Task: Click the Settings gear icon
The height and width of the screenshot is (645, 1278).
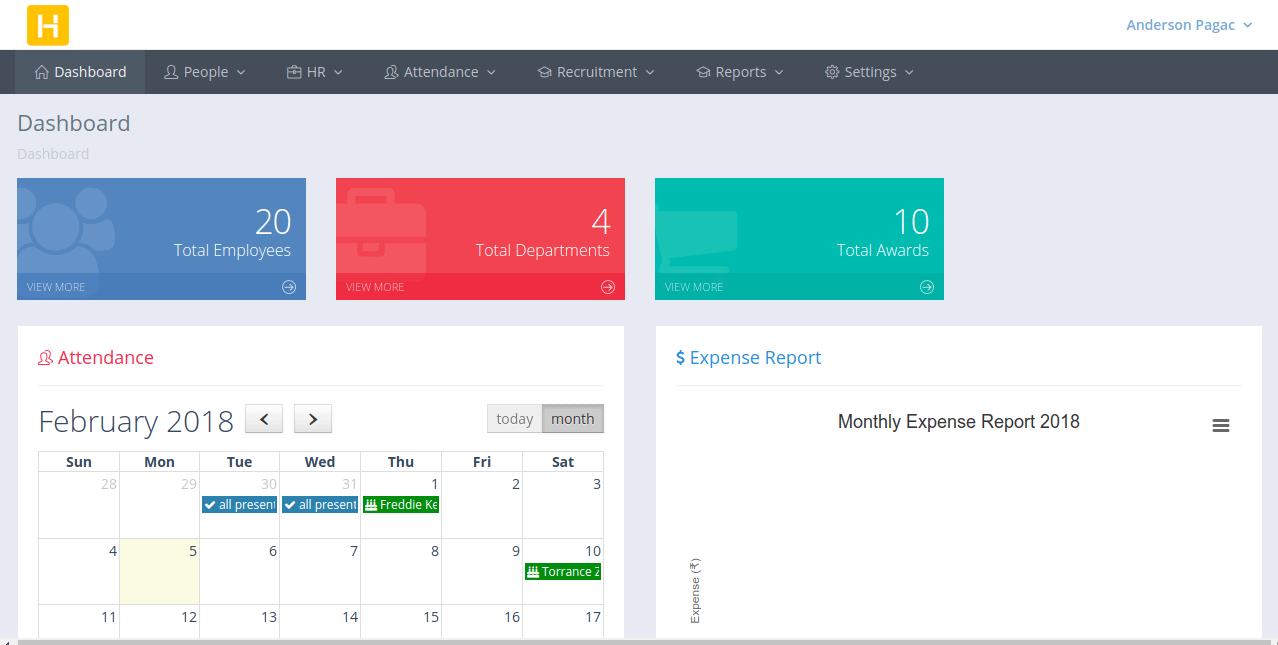Action: pyautogui.click(x=831, y=71)
